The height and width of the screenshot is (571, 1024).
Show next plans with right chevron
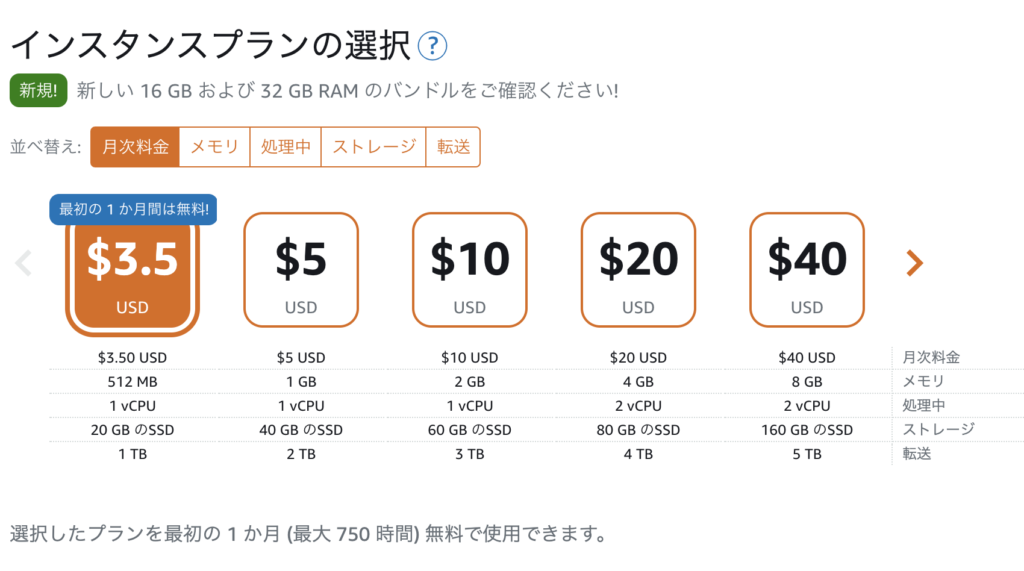[914, 263]
